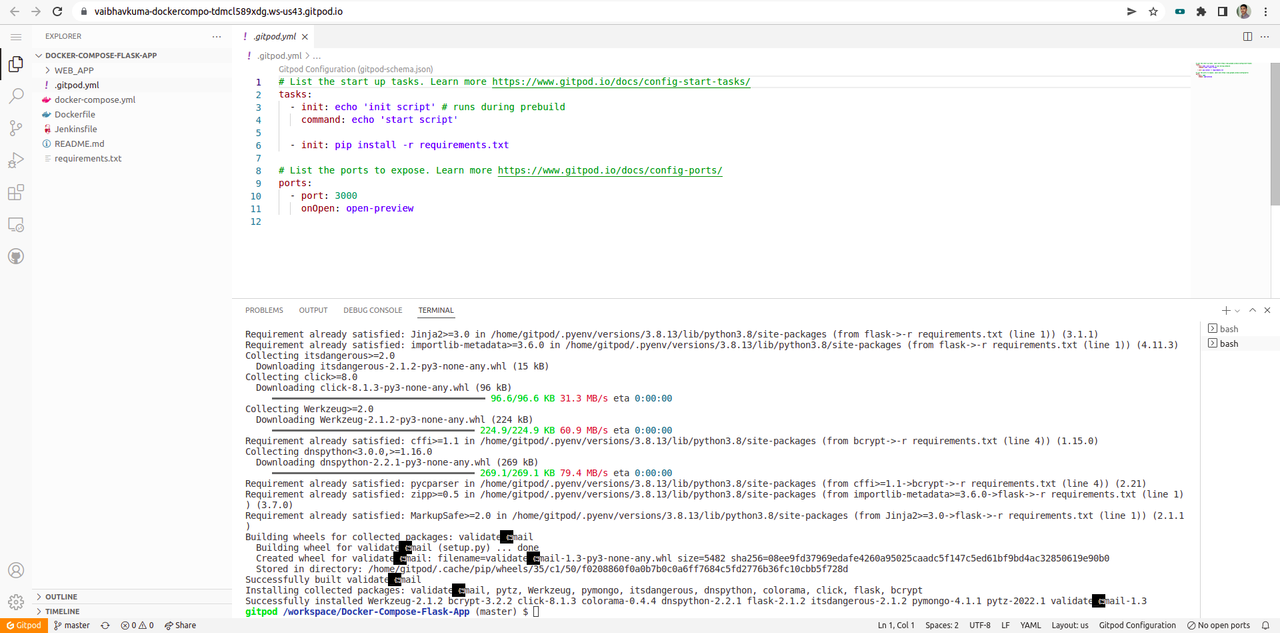
Task: Click Ln 1, Col 1 cursor position
Action: point(896,625)
